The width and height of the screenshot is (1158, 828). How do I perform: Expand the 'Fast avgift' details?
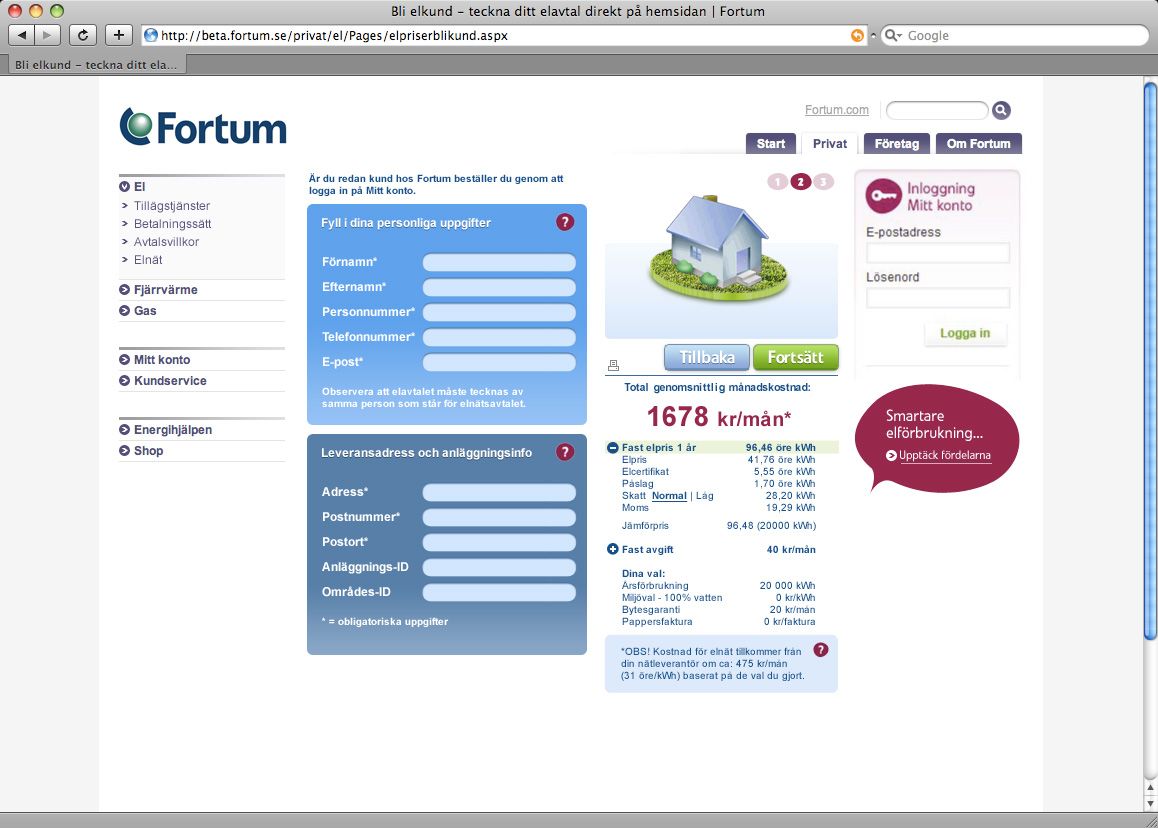point(612,550)
